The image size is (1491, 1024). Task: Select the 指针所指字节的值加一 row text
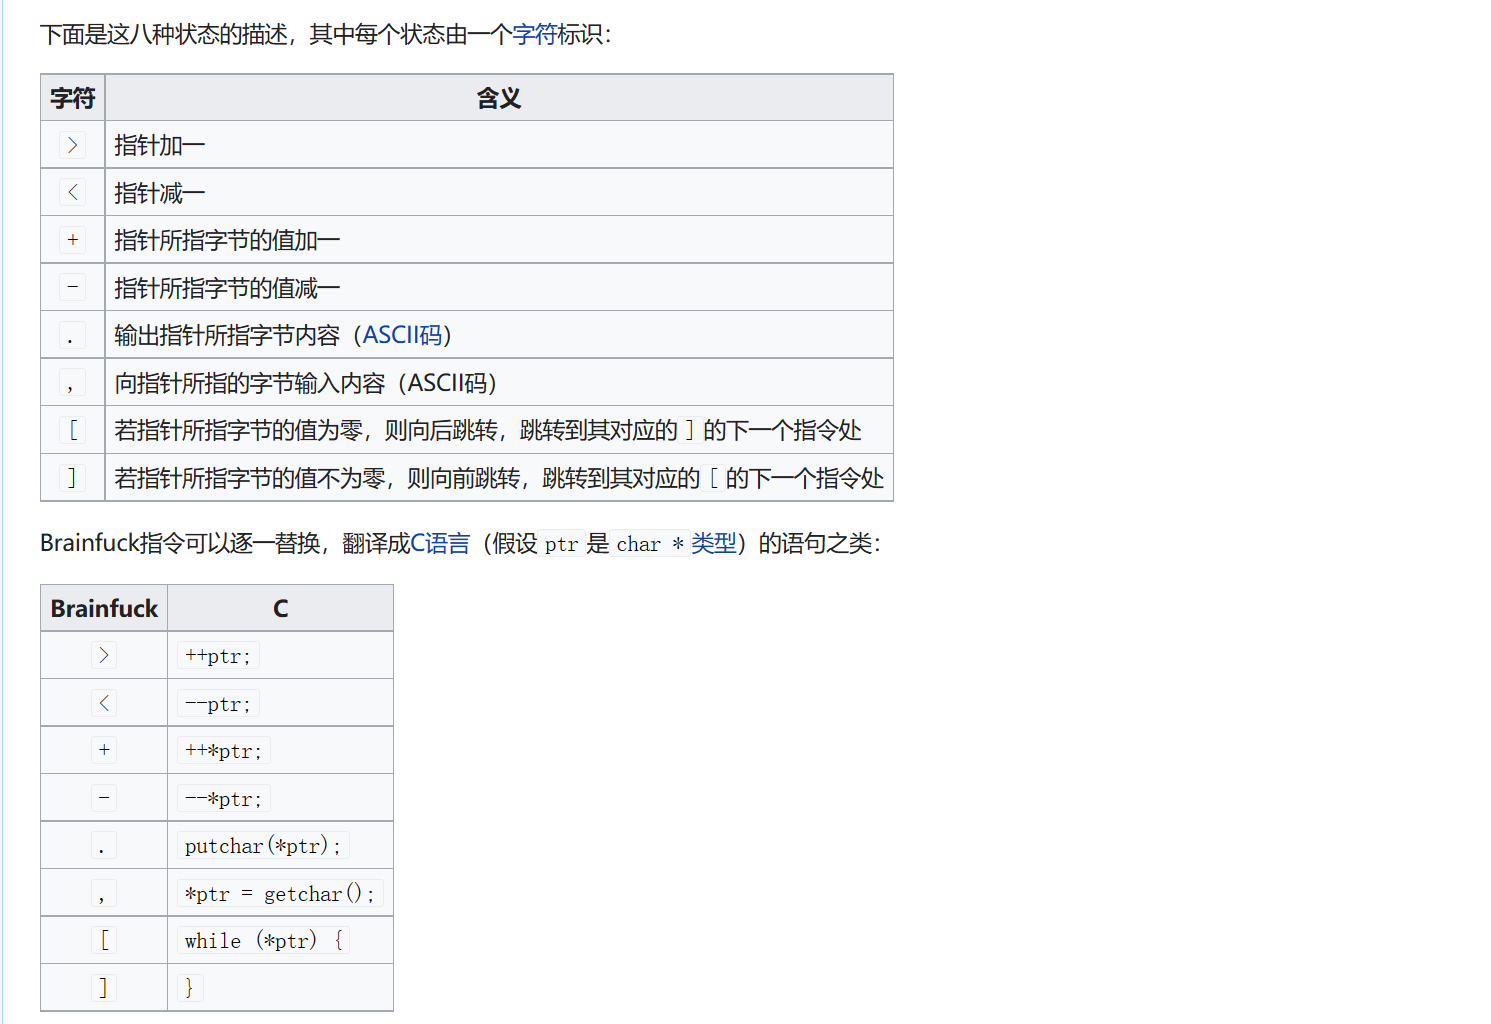[227, 241]
